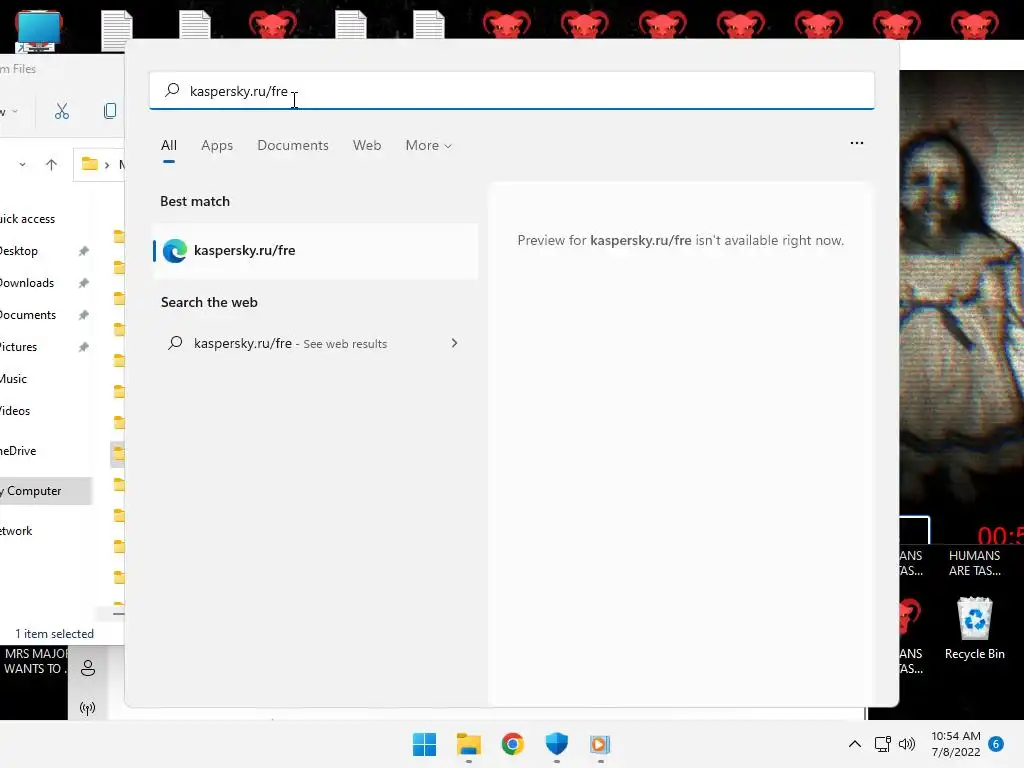
Task: Open notification center badge 6
Action: (x=996, y=744)
